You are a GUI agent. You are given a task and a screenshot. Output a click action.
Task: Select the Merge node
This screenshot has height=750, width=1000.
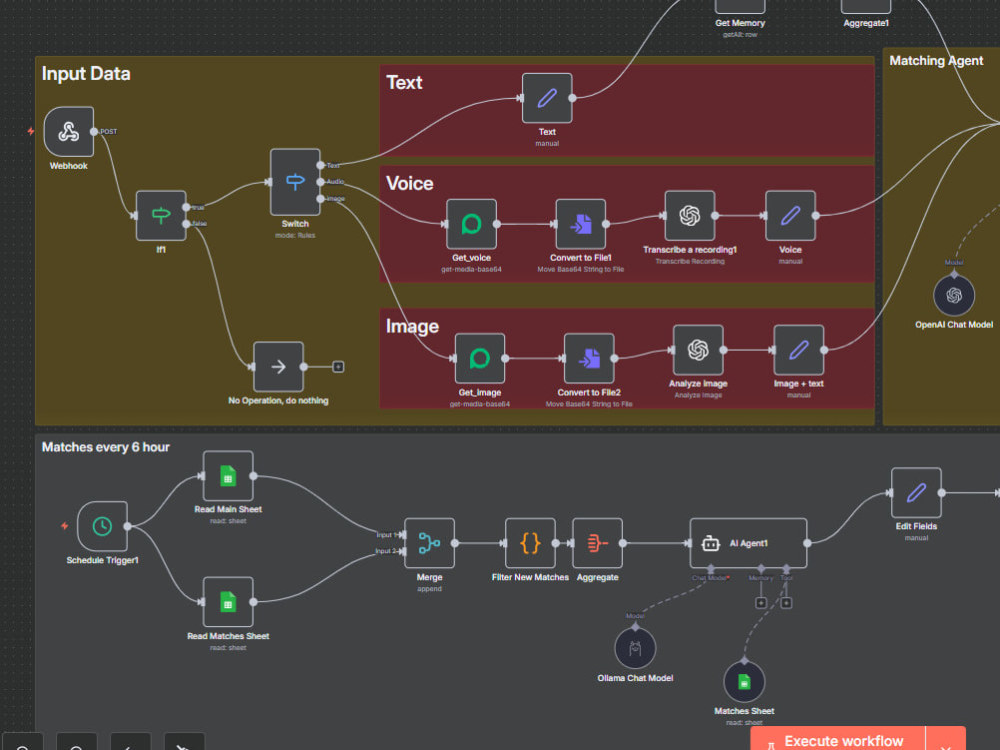click(x=429, y=543)
